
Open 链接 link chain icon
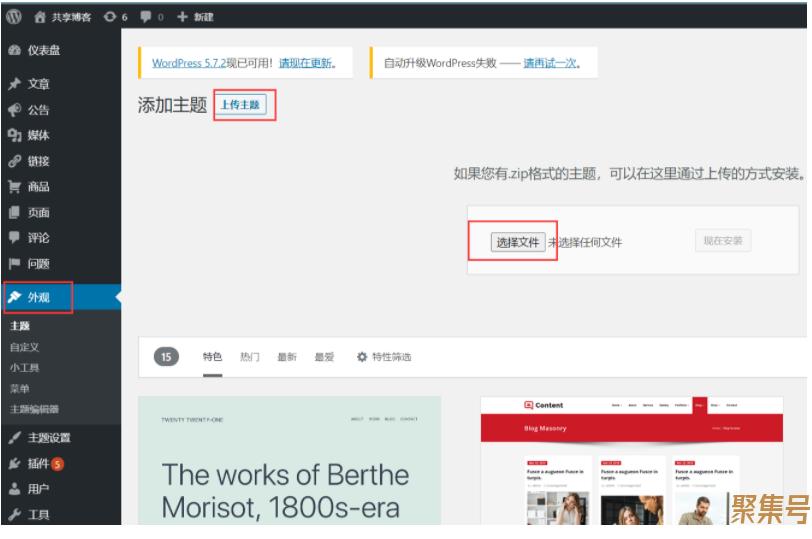point(14,161)
